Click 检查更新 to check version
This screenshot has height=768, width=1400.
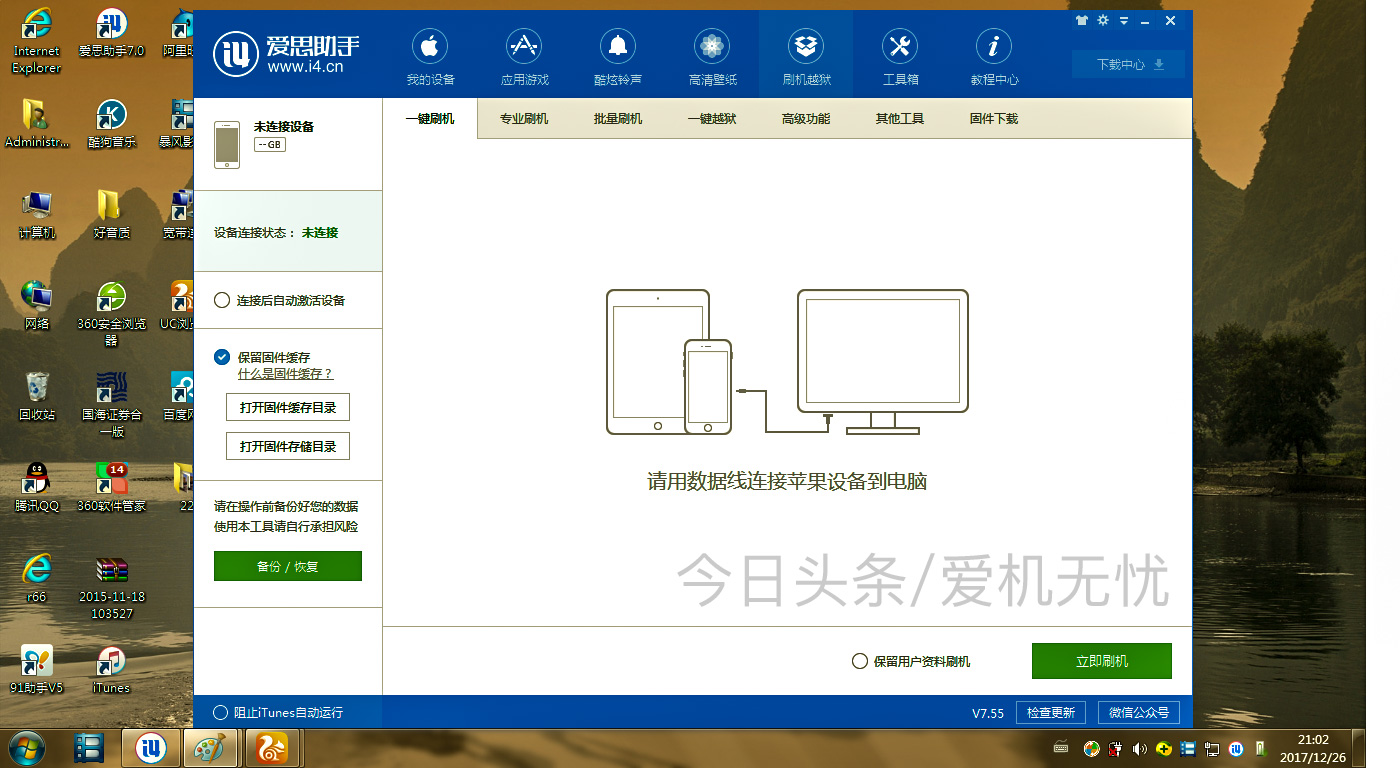tap(1051, 712)
